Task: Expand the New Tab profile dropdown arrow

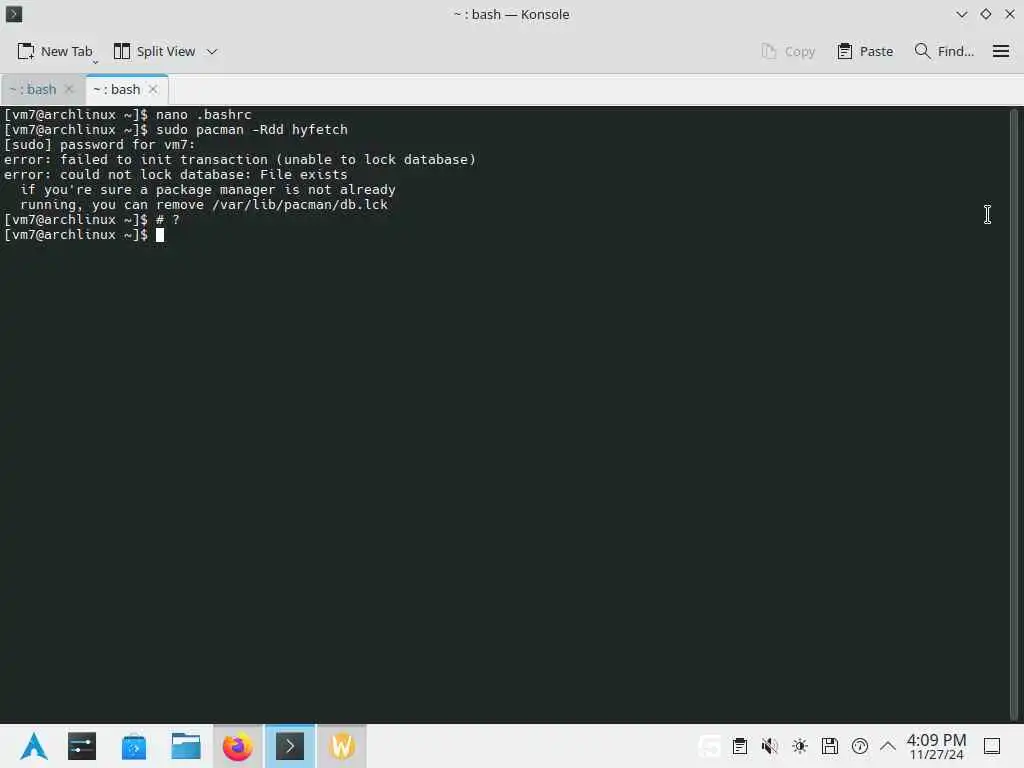Action: coord(95,62)
